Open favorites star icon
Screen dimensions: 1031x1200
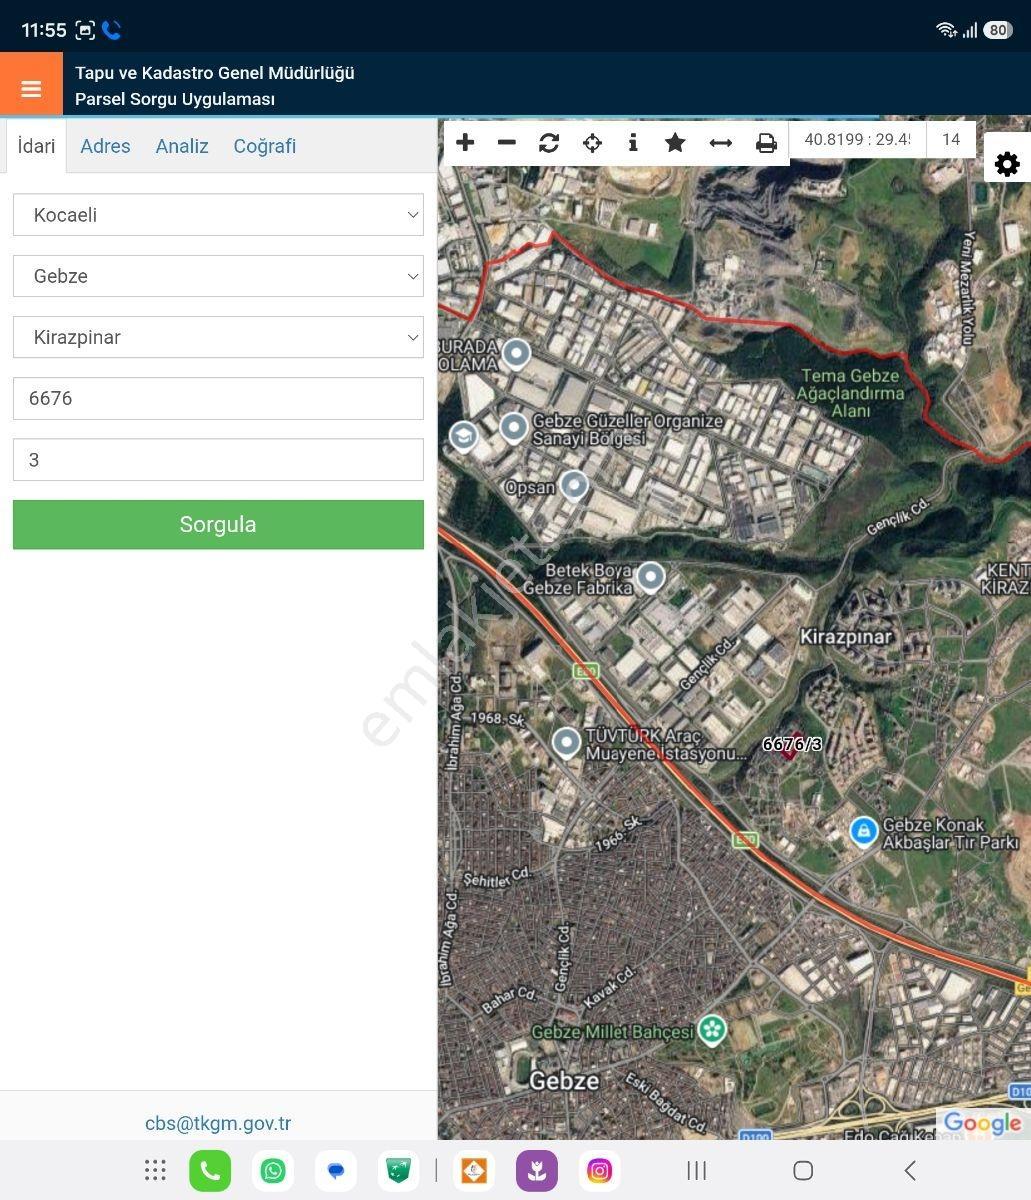[x=675, y=143]
